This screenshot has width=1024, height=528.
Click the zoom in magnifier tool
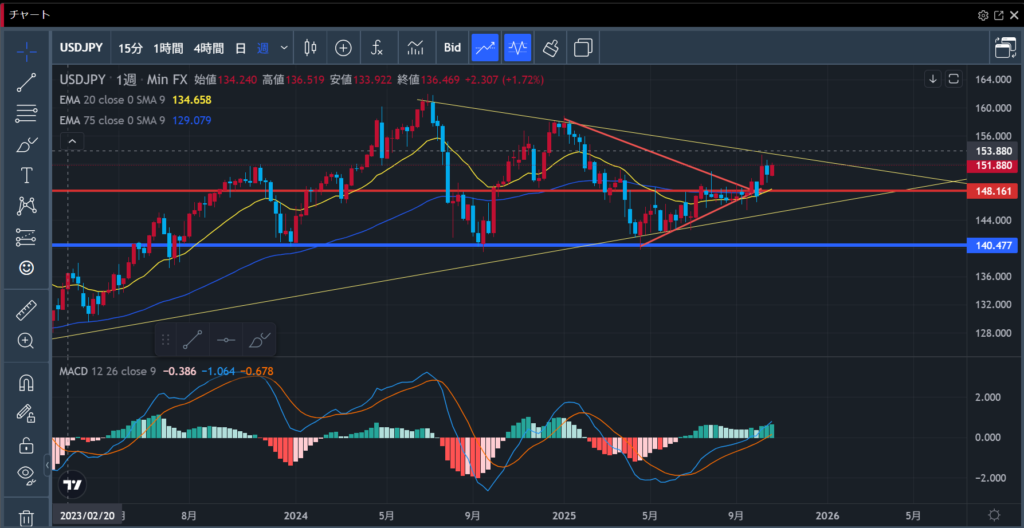(26, 341)
